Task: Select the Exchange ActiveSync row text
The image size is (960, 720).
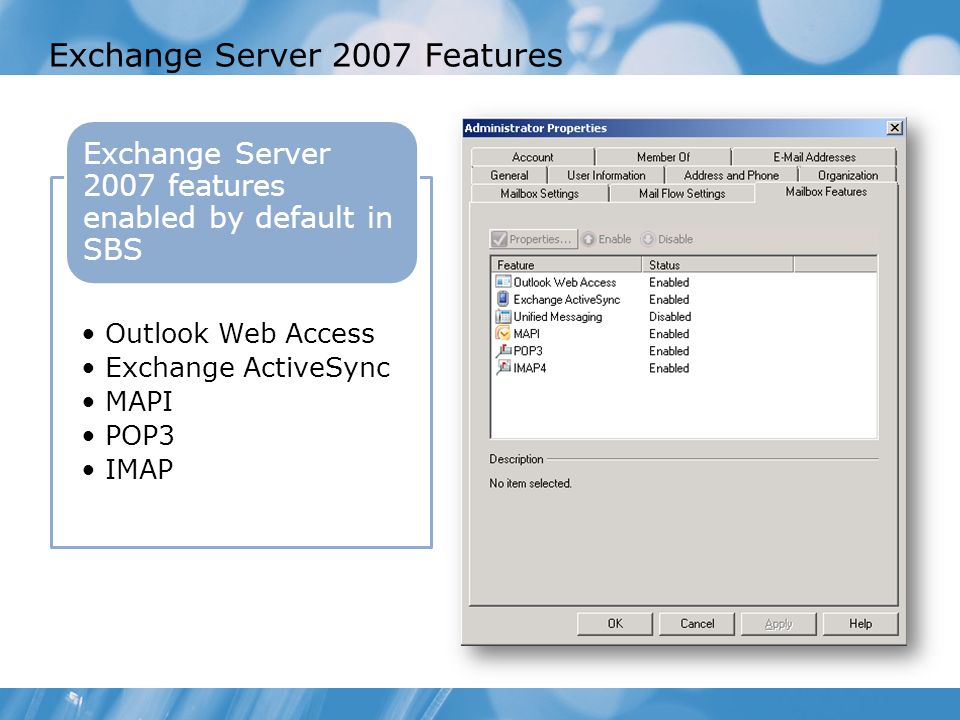Action: (566, 299)
